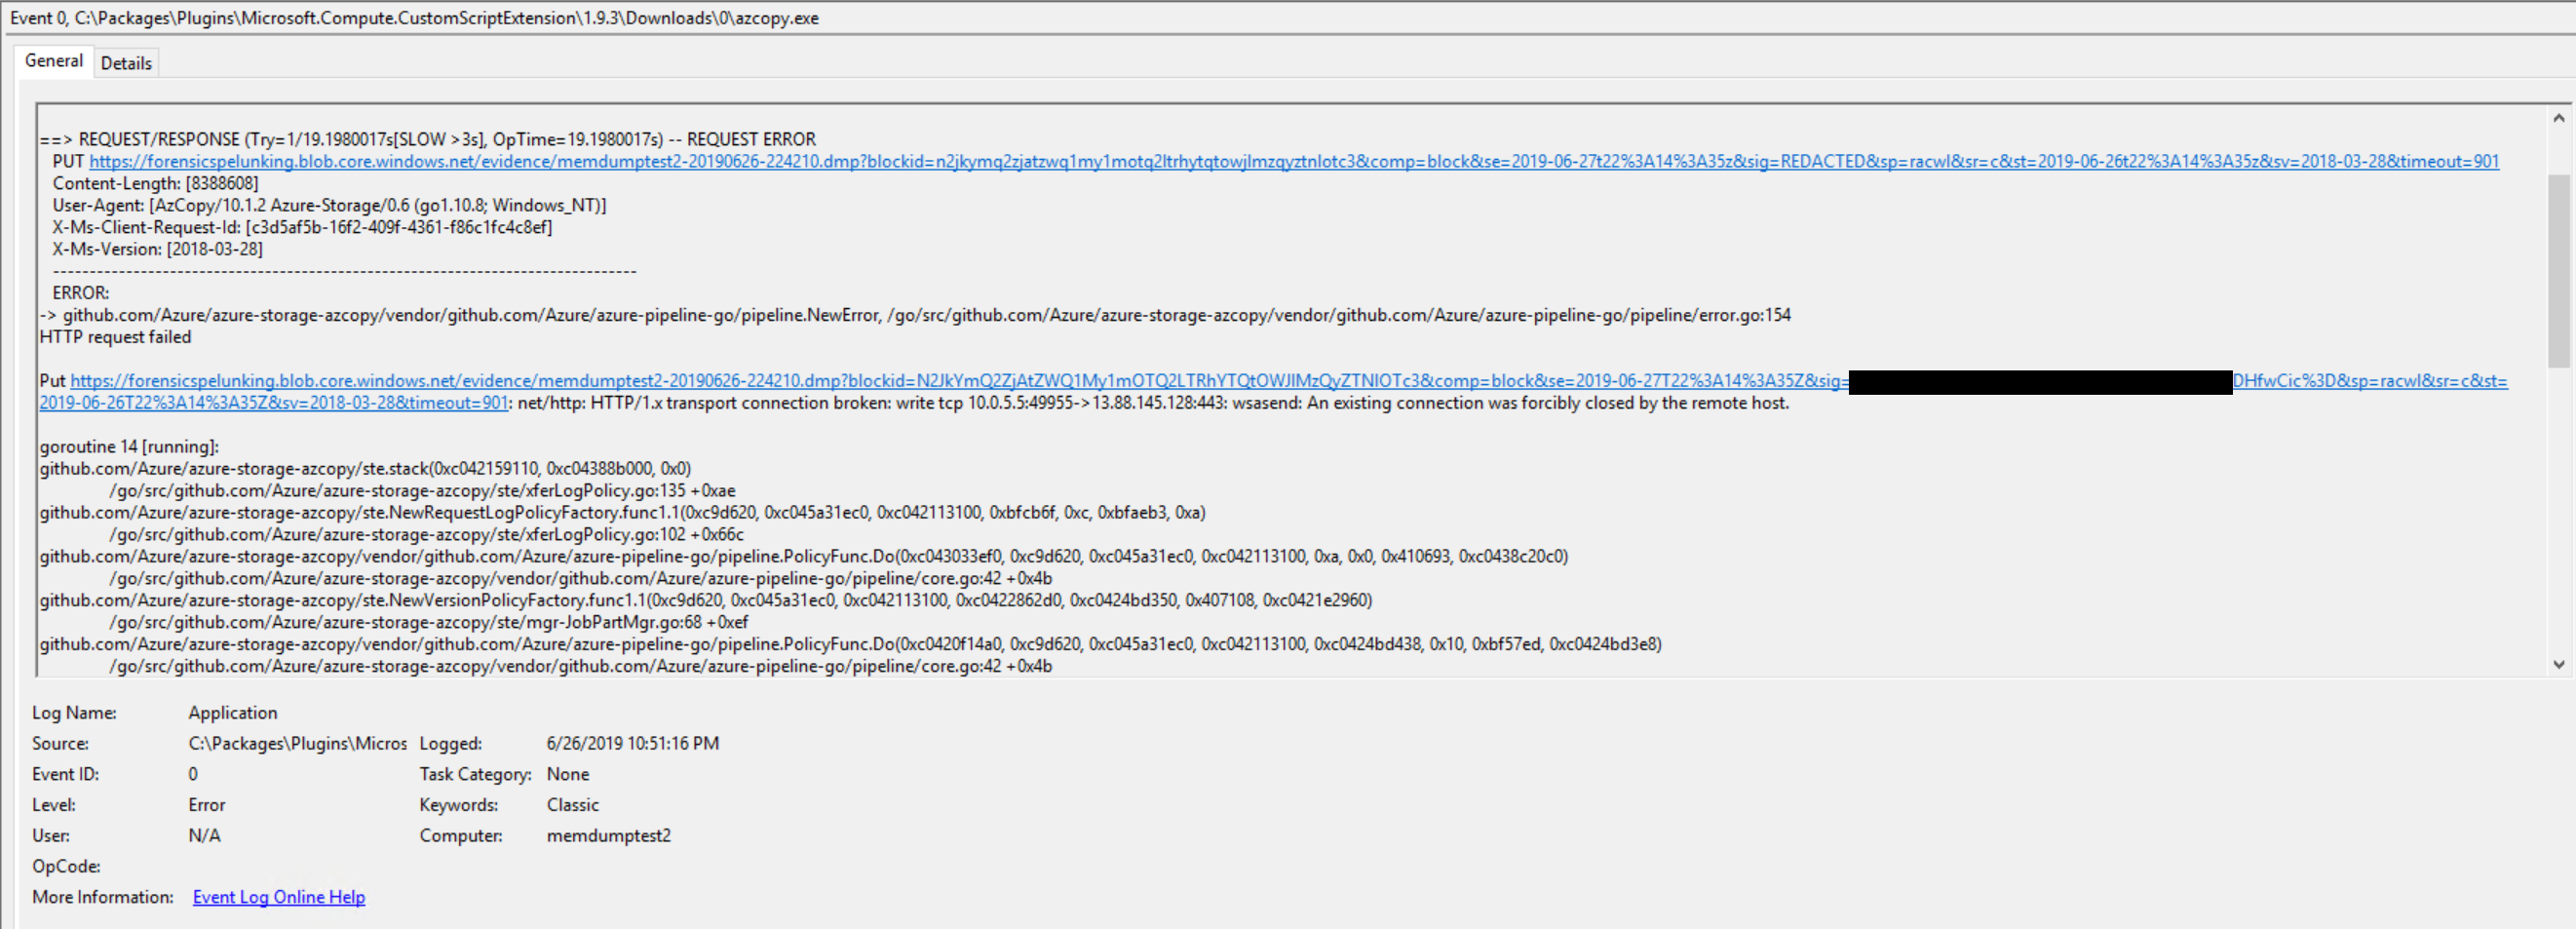
Task: Click the Content-Length: [8388608] line
Action: pyautogui.click(x=155, y=183)
